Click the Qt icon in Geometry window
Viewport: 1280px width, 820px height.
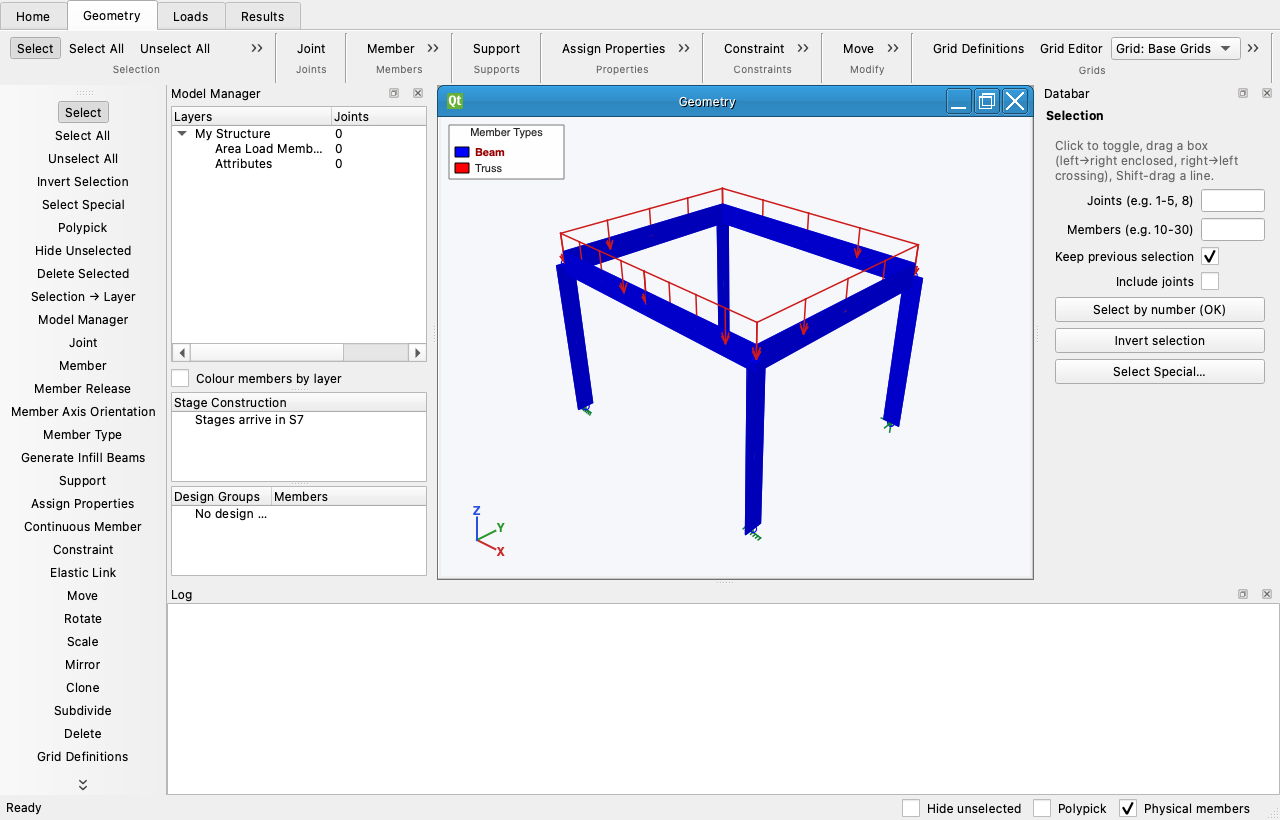455,101
